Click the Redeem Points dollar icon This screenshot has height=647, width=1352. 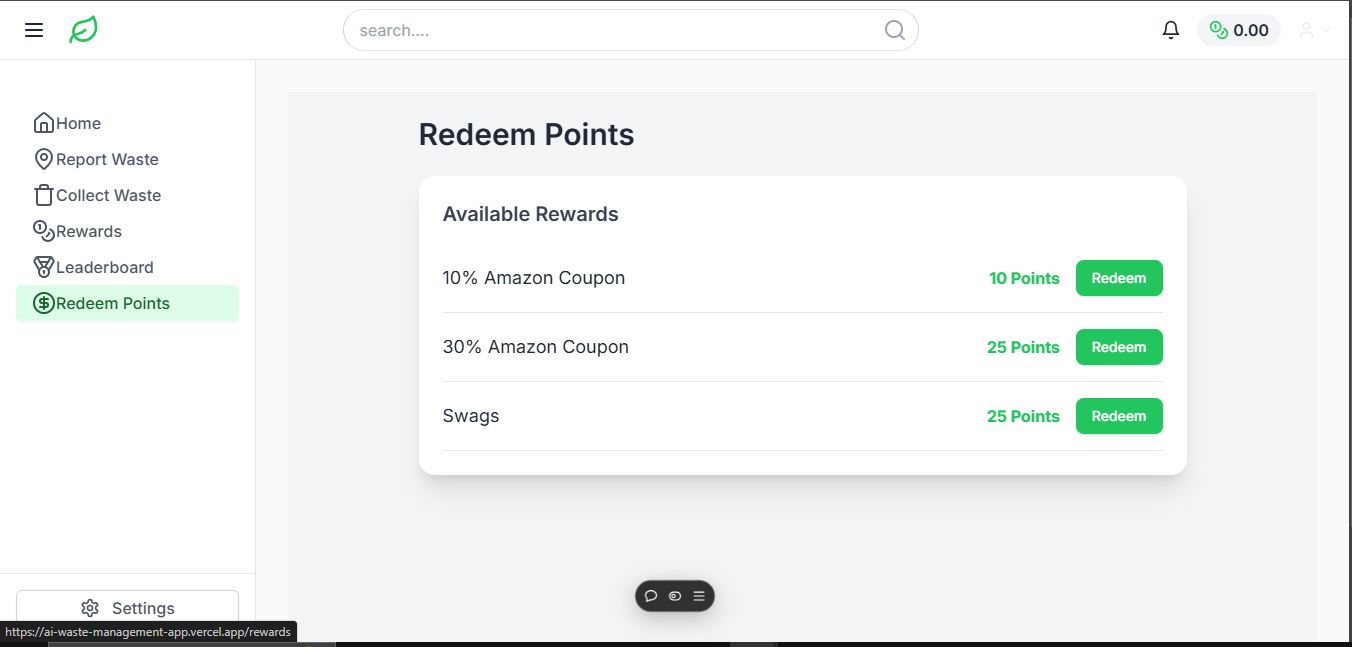tap(43, 302)
